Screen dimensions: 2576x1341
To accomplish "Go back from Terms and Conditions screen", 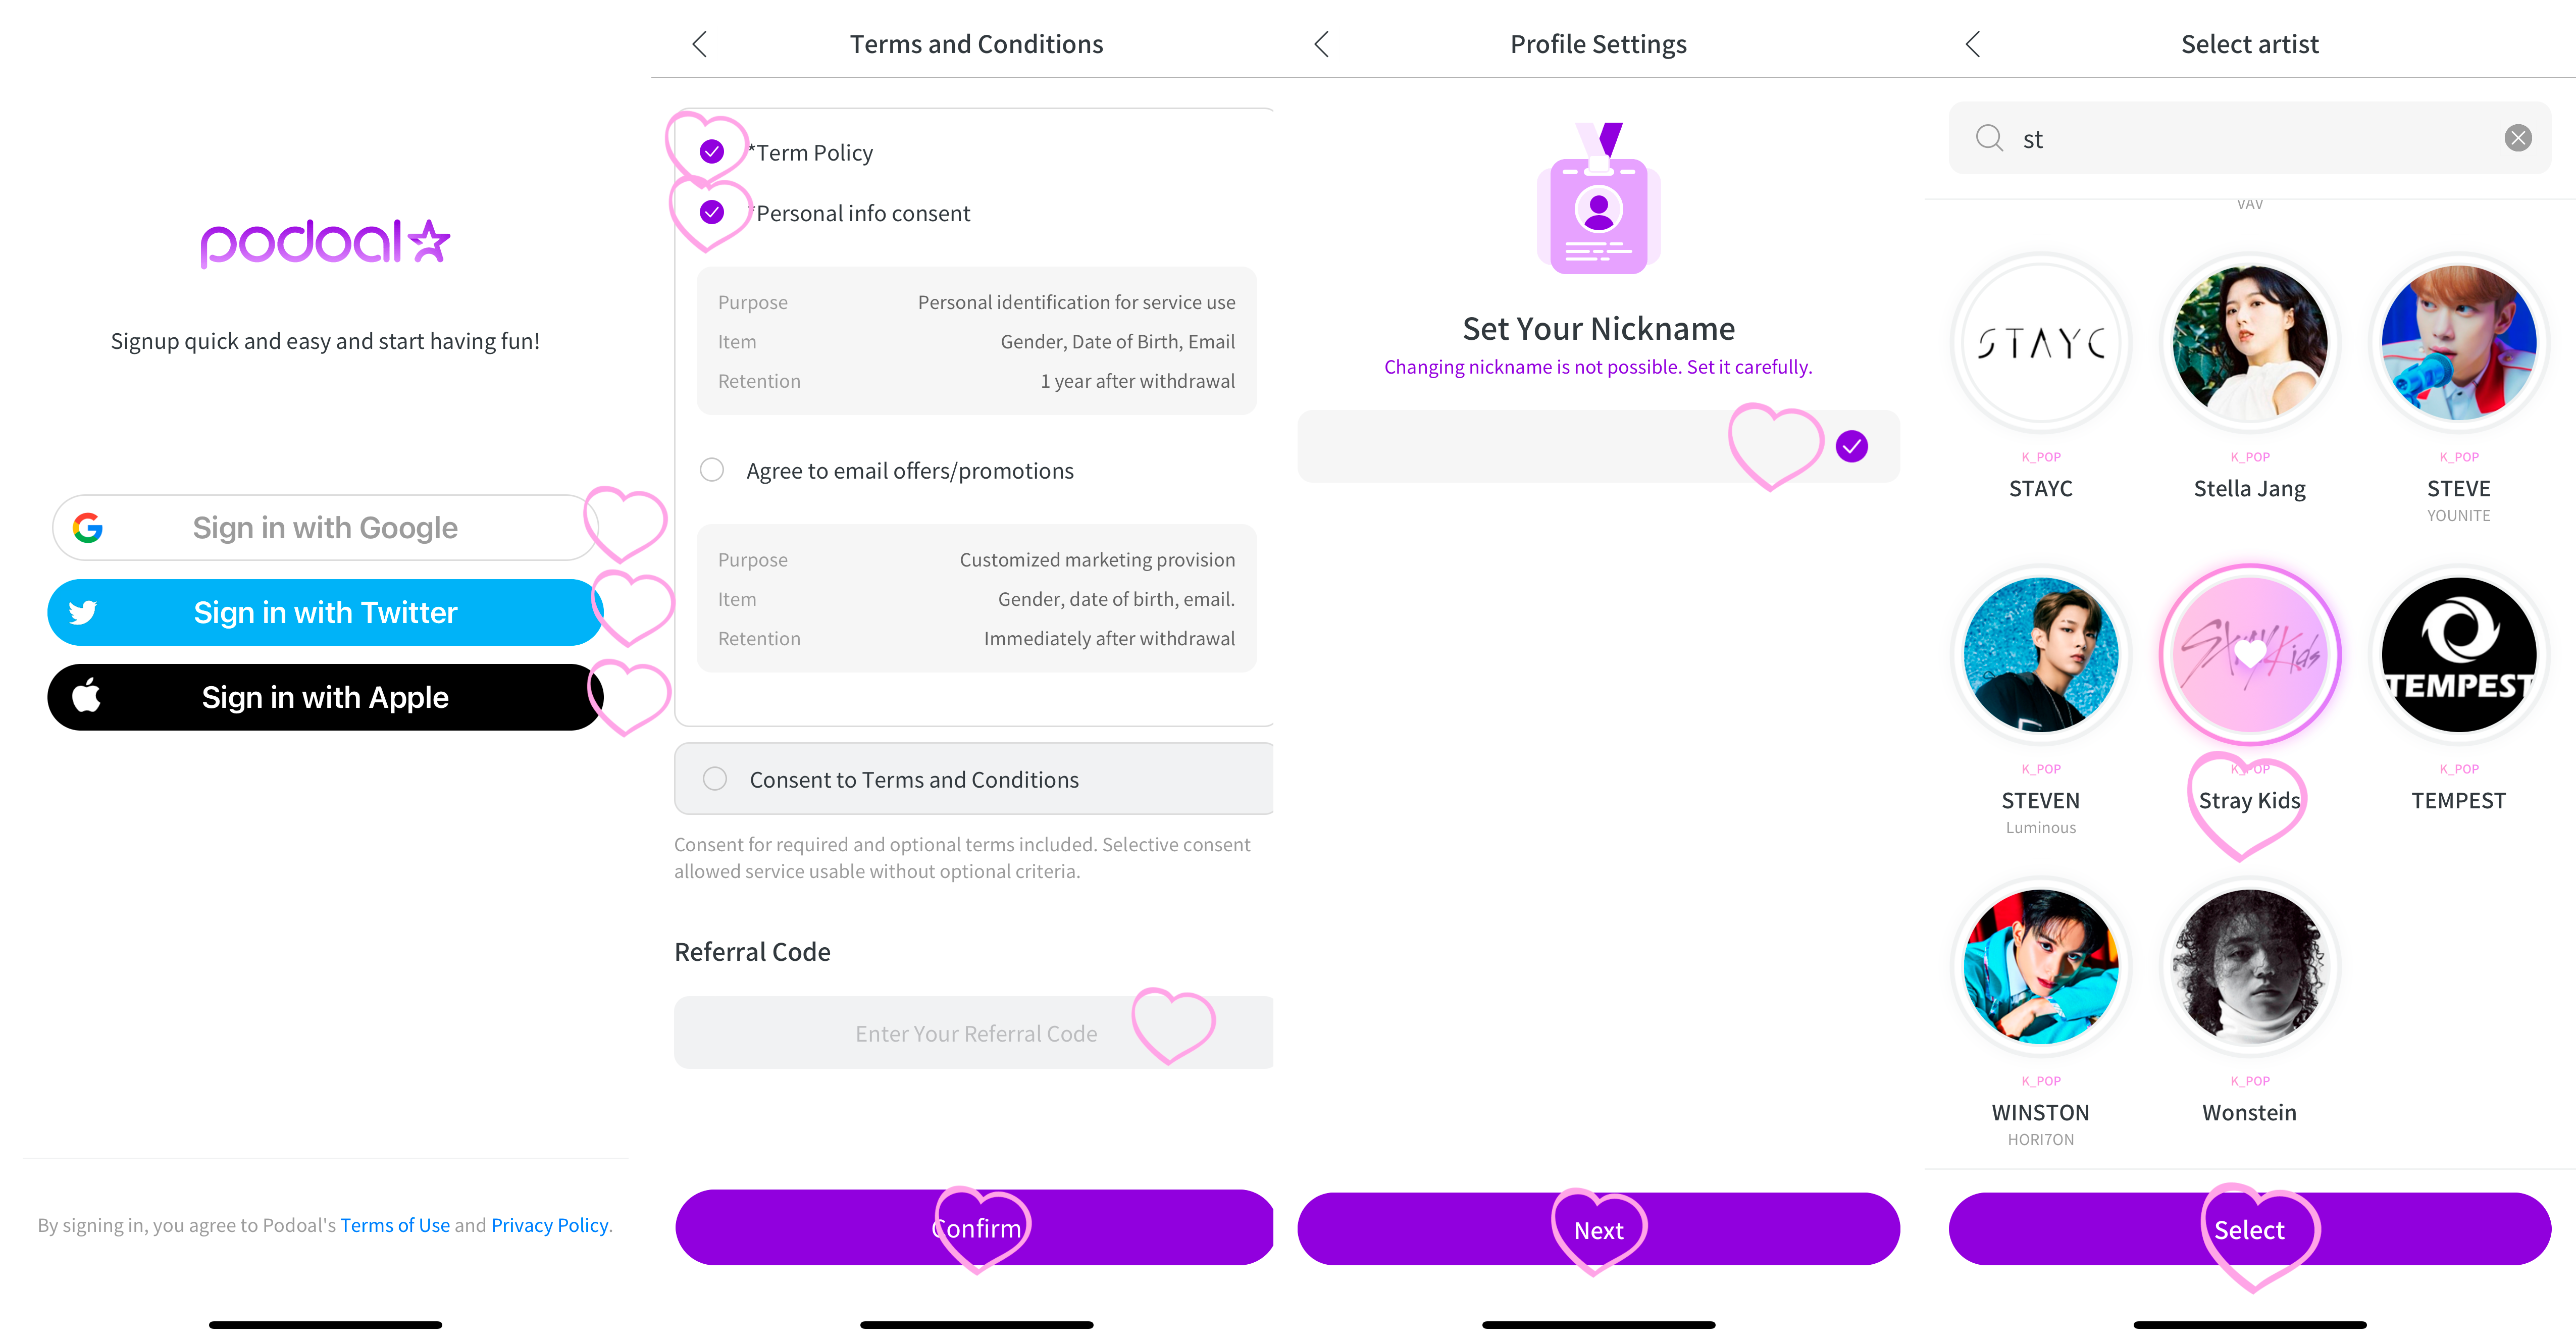I will (700, 44).
